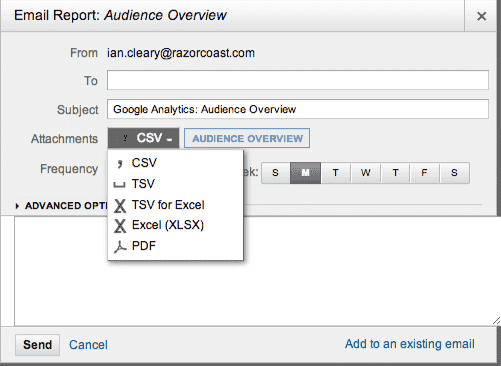
Task: Choose TSV from the format menu
Action: point(175,184)
